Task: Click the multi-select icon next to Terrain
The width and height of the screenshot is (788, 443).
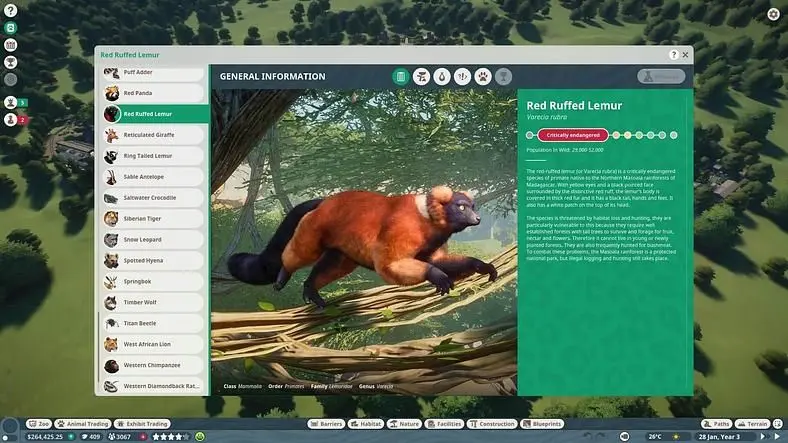Action: [778, 424]
